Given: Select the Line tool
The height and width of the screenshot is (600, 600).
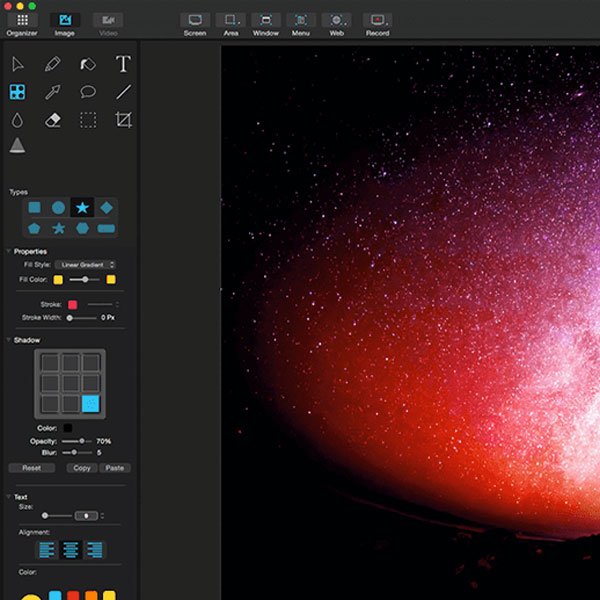Looking at the screenshot, I should click(x=123, y=92).
